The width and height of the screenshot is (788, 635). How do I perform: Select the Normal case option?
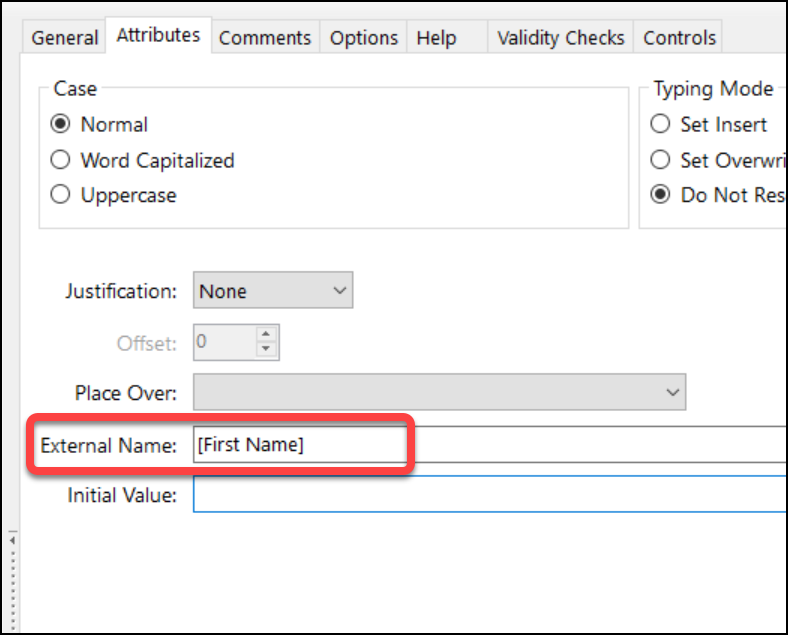click(61, 125)
